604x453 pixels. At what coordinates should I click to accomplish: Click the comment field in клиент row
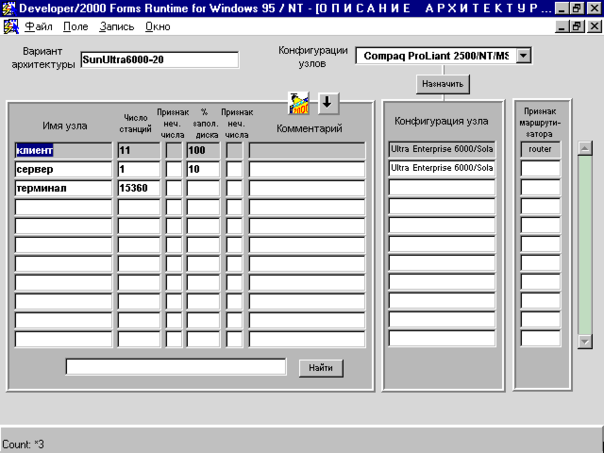click(x=307, y=150)
